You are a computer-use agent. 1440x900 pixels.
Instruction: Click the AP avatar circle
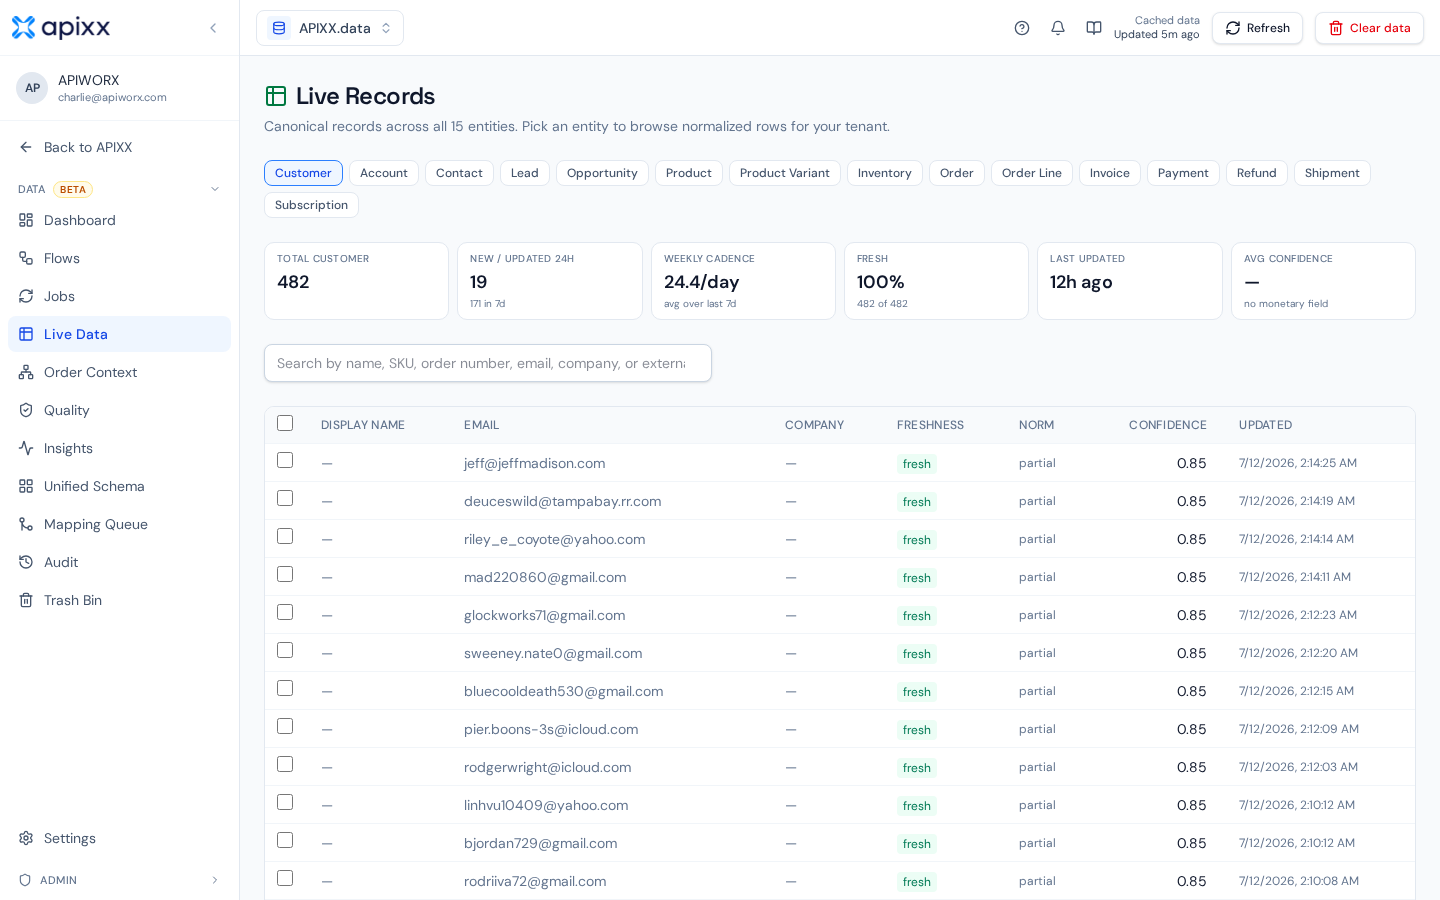(32, 88)
